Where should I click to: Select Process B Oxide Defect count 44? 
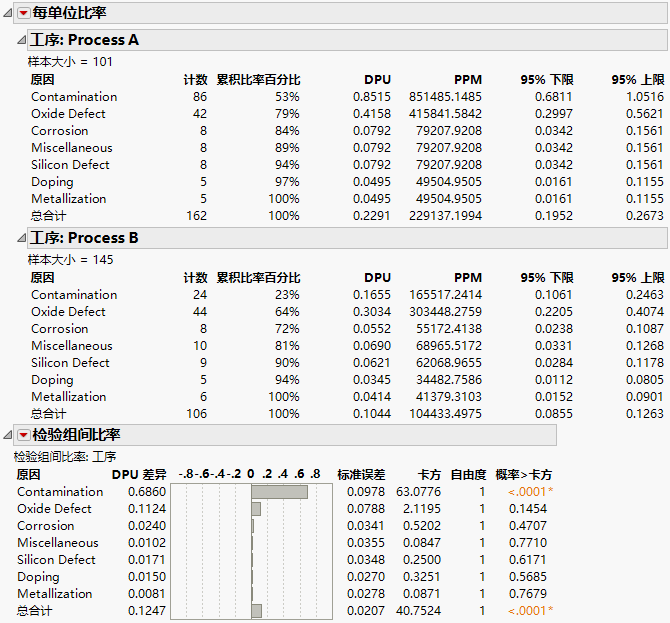[x=200, y=312]
